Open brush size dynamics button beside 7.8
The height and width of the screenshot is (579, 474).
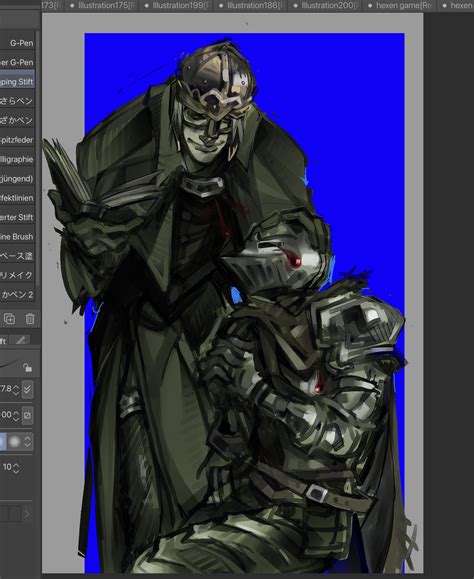click(x=27, y=389)
